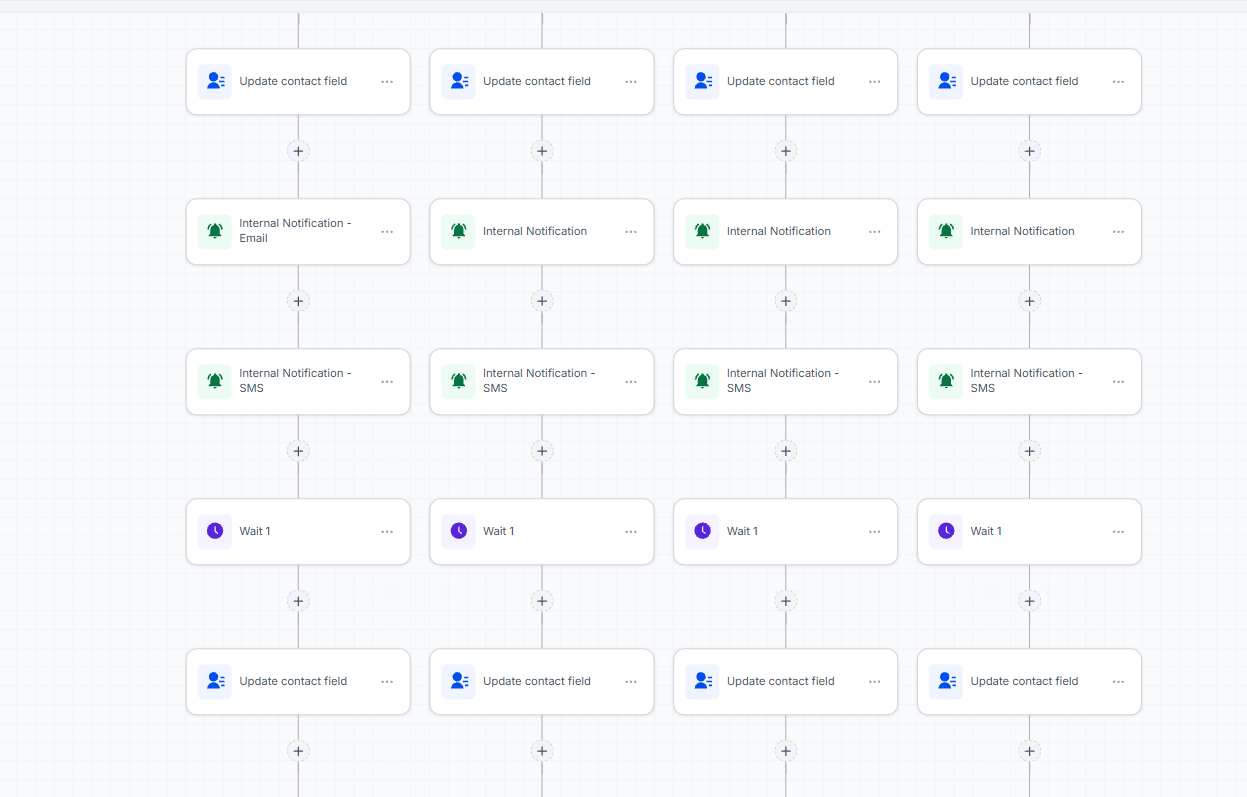Open options menu of Wait 1 in first column
The height and width of the screenshot is (797, 1247).
pos(387,531)
